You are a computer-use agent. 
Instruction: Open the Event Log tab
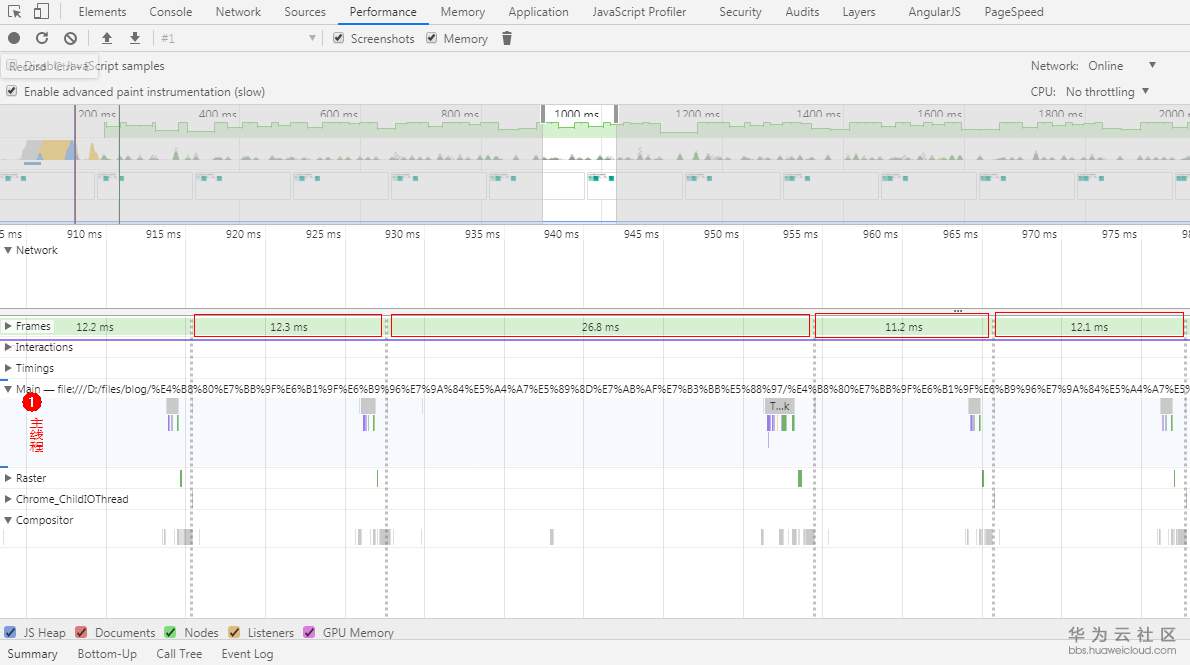(x=247, y=654)
